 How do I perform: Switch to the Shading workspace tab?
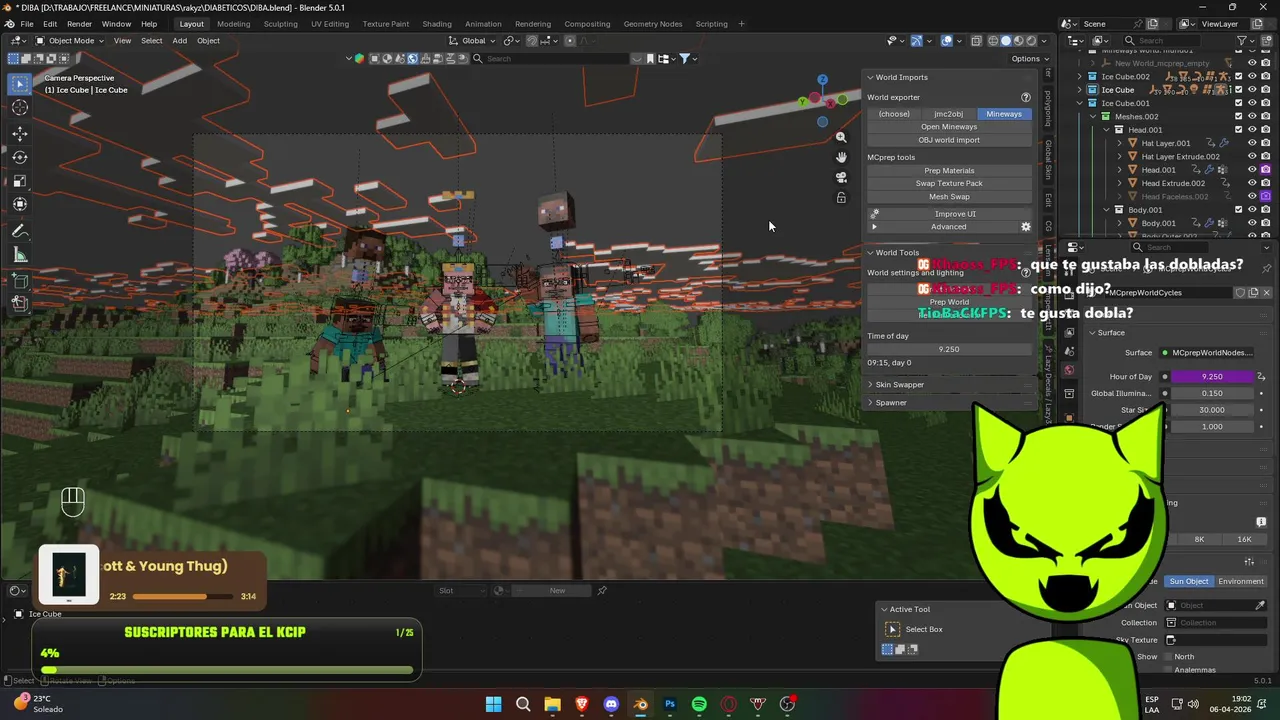point(437,24)
